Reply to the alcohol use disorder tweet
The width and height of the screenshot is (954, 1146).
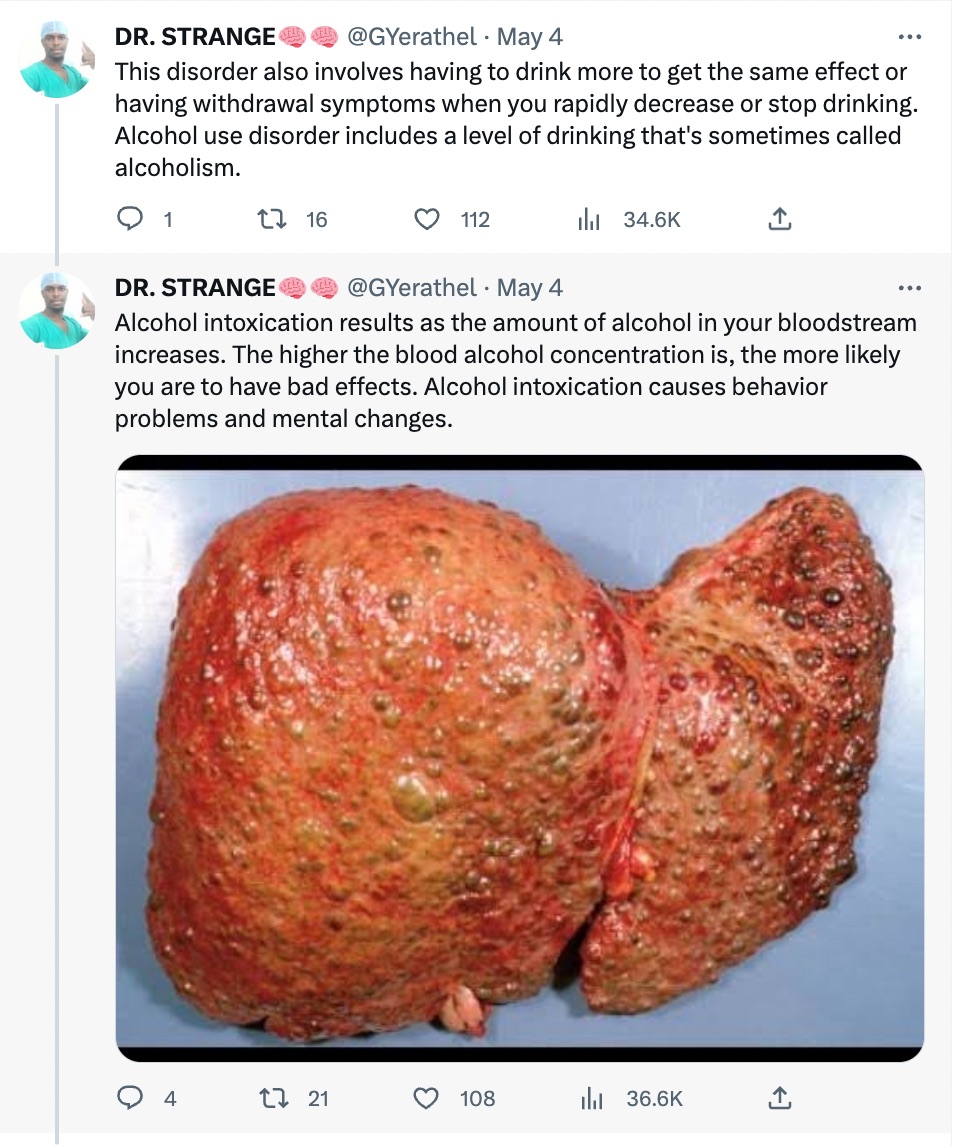pos(130,220)
